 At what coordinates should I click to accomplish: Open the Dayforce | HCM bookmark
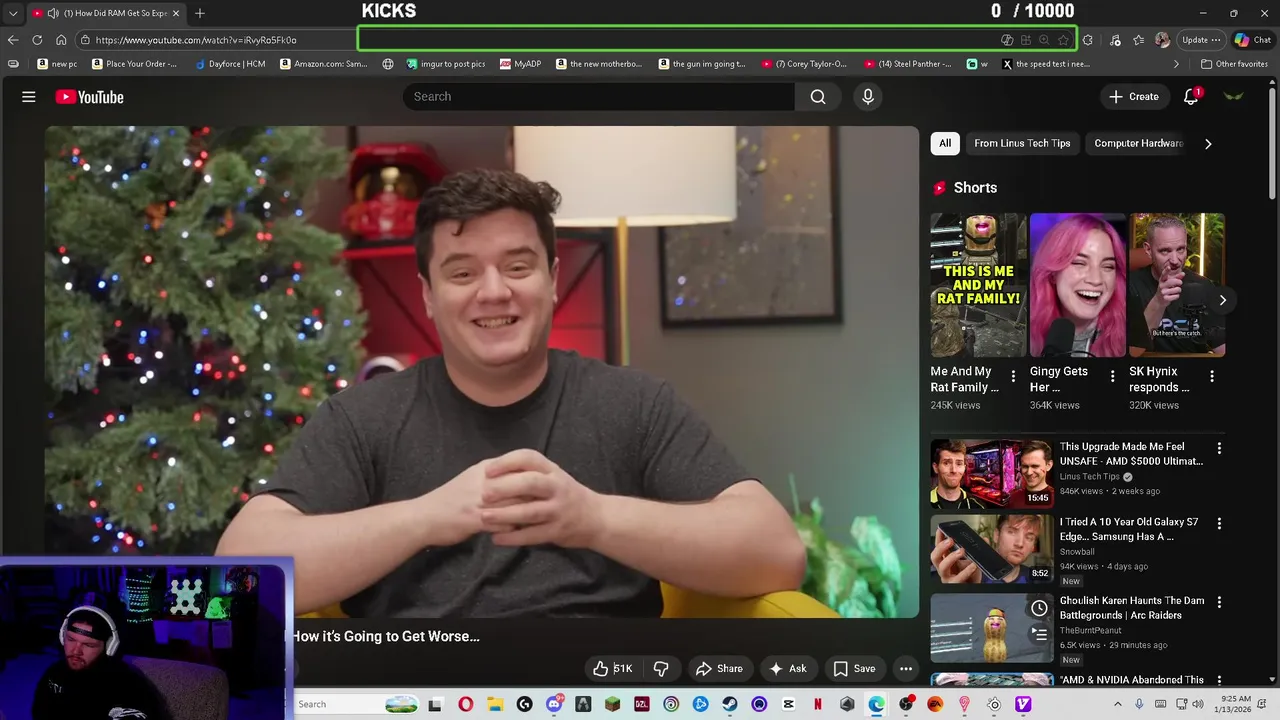pos(229,64)
